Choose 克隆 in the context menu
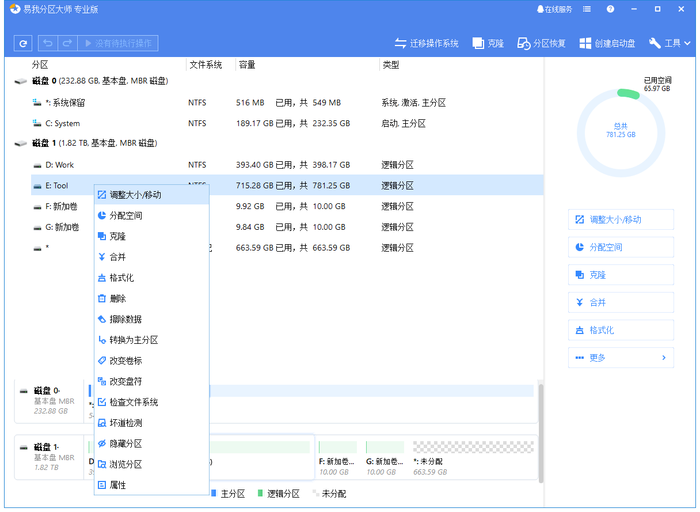The width and height of the screenshot is (700, 512). click(x=152, y=236)
